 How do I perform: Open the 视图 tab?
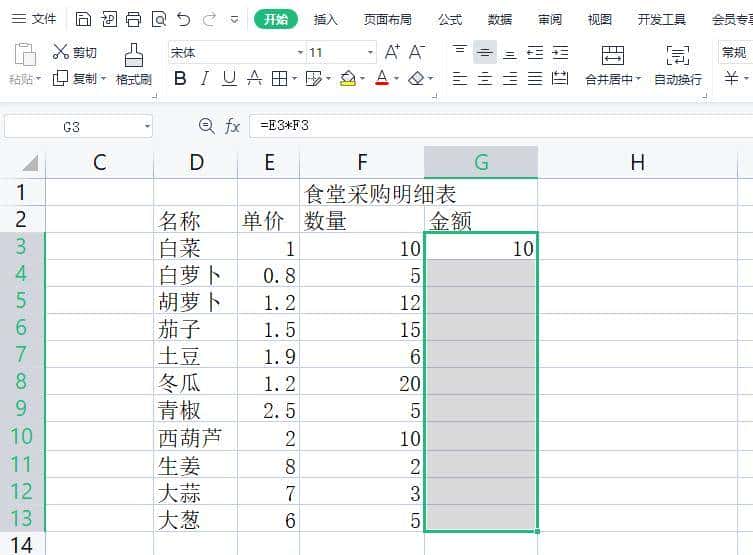tap(600, 19)
